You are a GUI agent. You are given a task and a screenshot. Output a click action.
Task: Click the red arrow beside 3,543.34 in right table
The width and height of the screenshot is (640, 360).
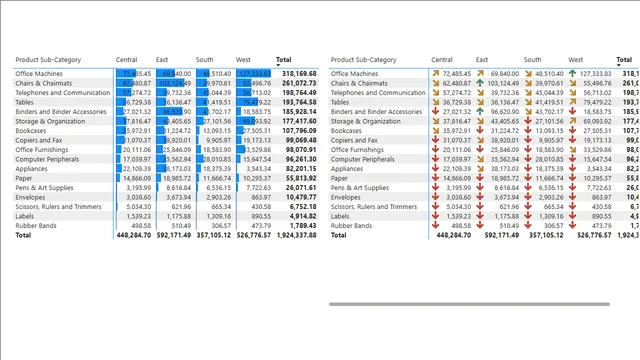[x=573, y=169]
